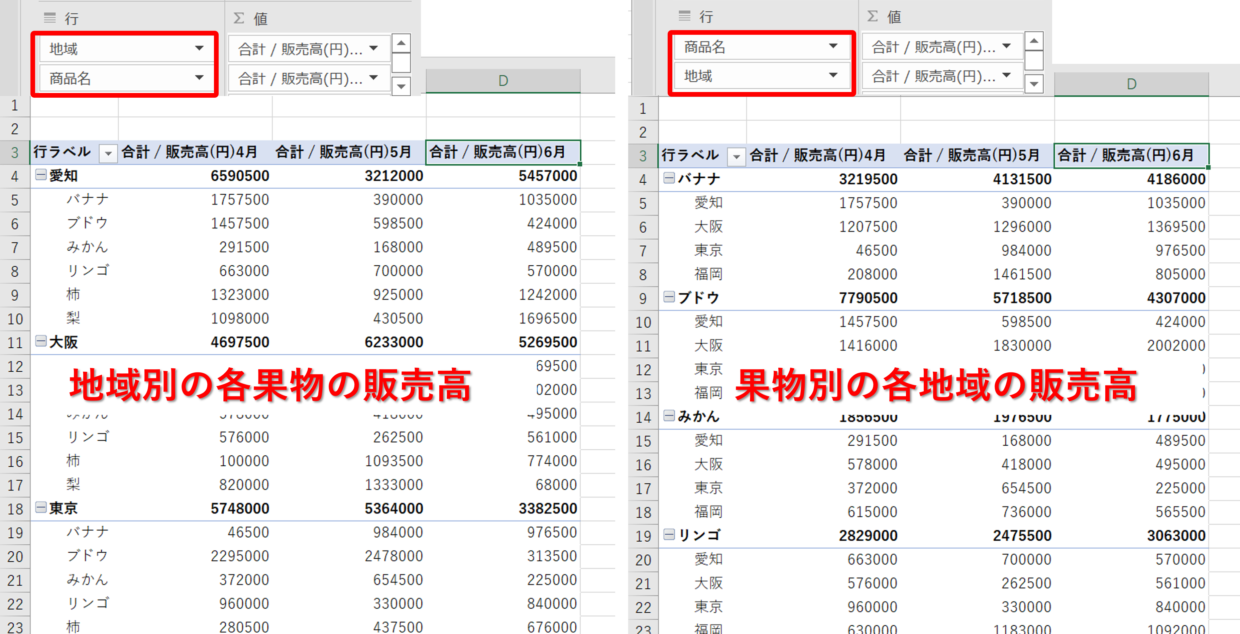The width and height of the screenshot is (1240, 634).
Task: Click 福岡 label in row 18, right sheet
Action: coord(709,512)
